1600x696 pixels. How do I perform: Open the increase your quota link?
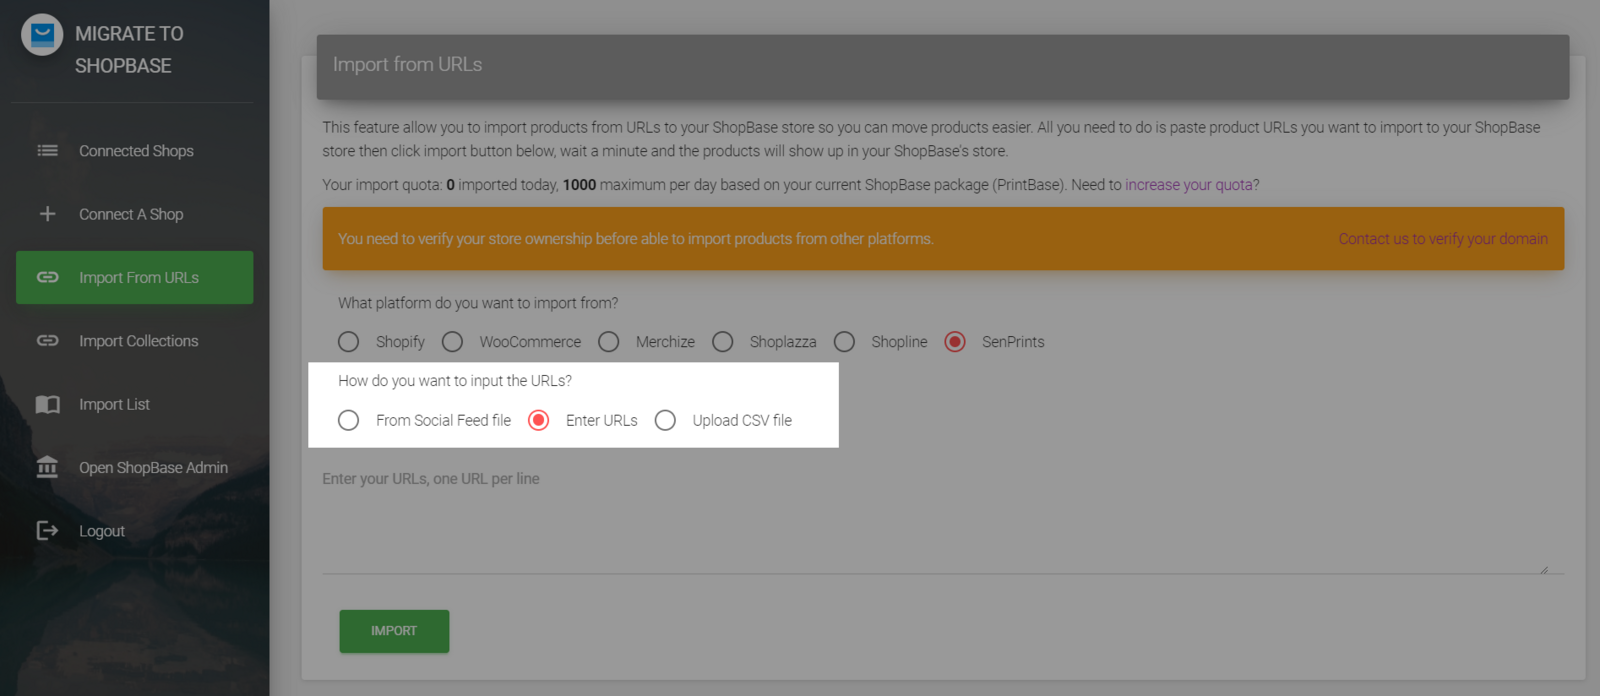click(1189, 185)
